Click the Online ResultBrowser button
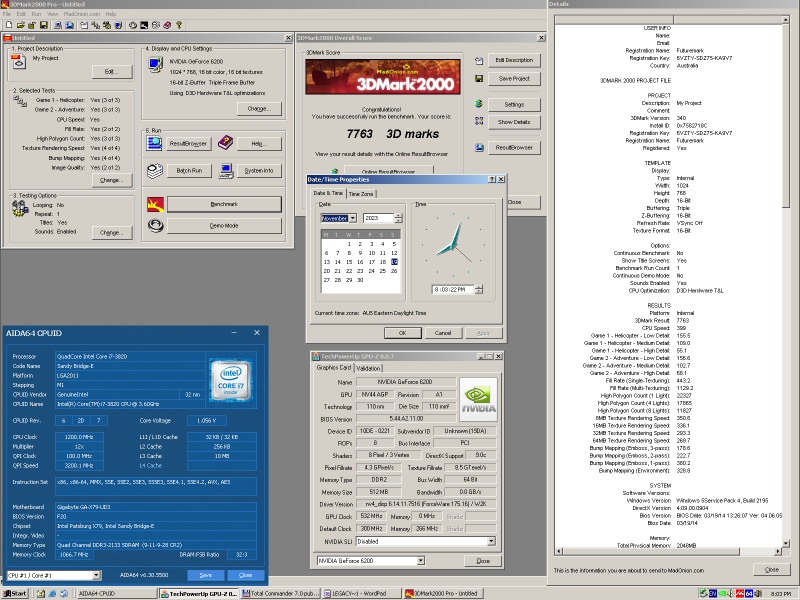Image resolution: width=800 pixels, height=600 pixels. click(x=389, y=170)
